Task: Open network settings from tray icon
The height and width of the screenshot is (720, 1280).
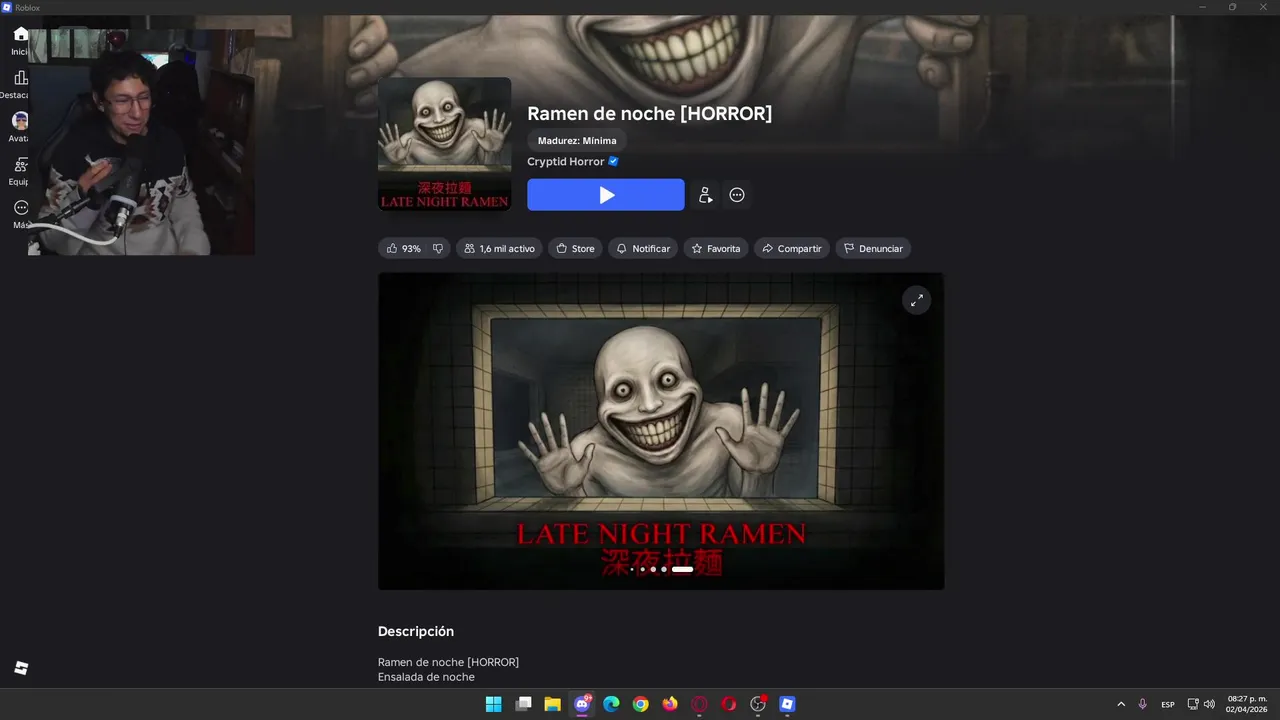Action: (1193, 704)
